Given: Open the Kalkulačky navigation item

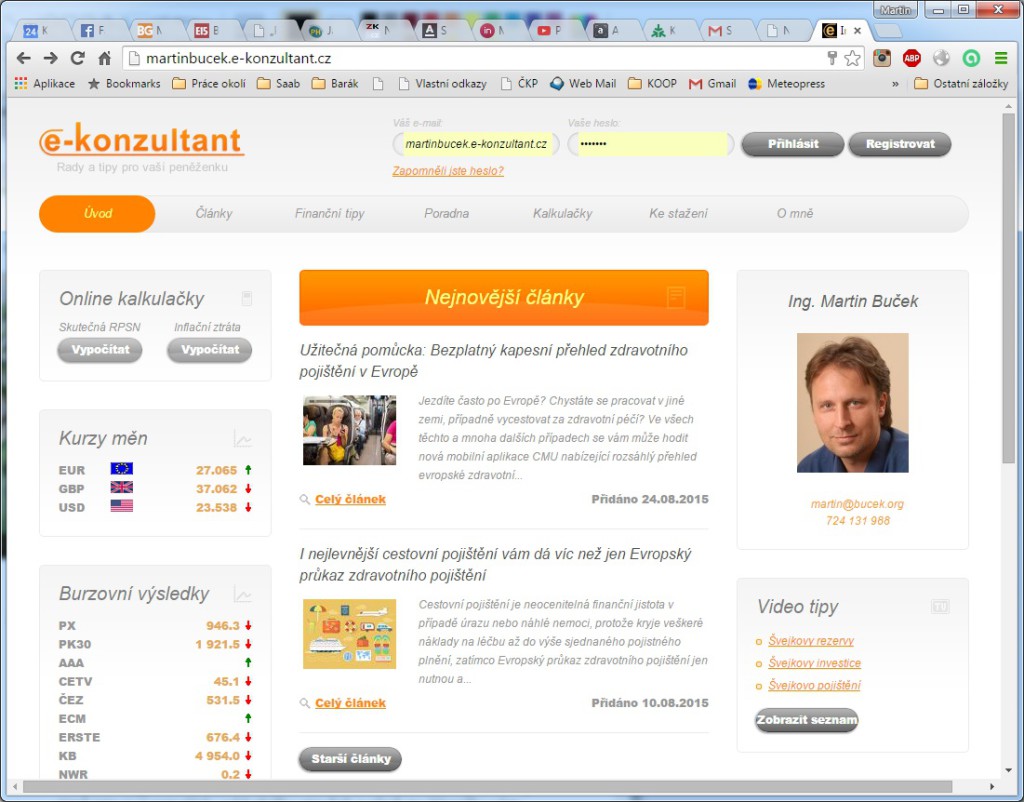Looking at the screenshot, I should (x=562, y=213).
